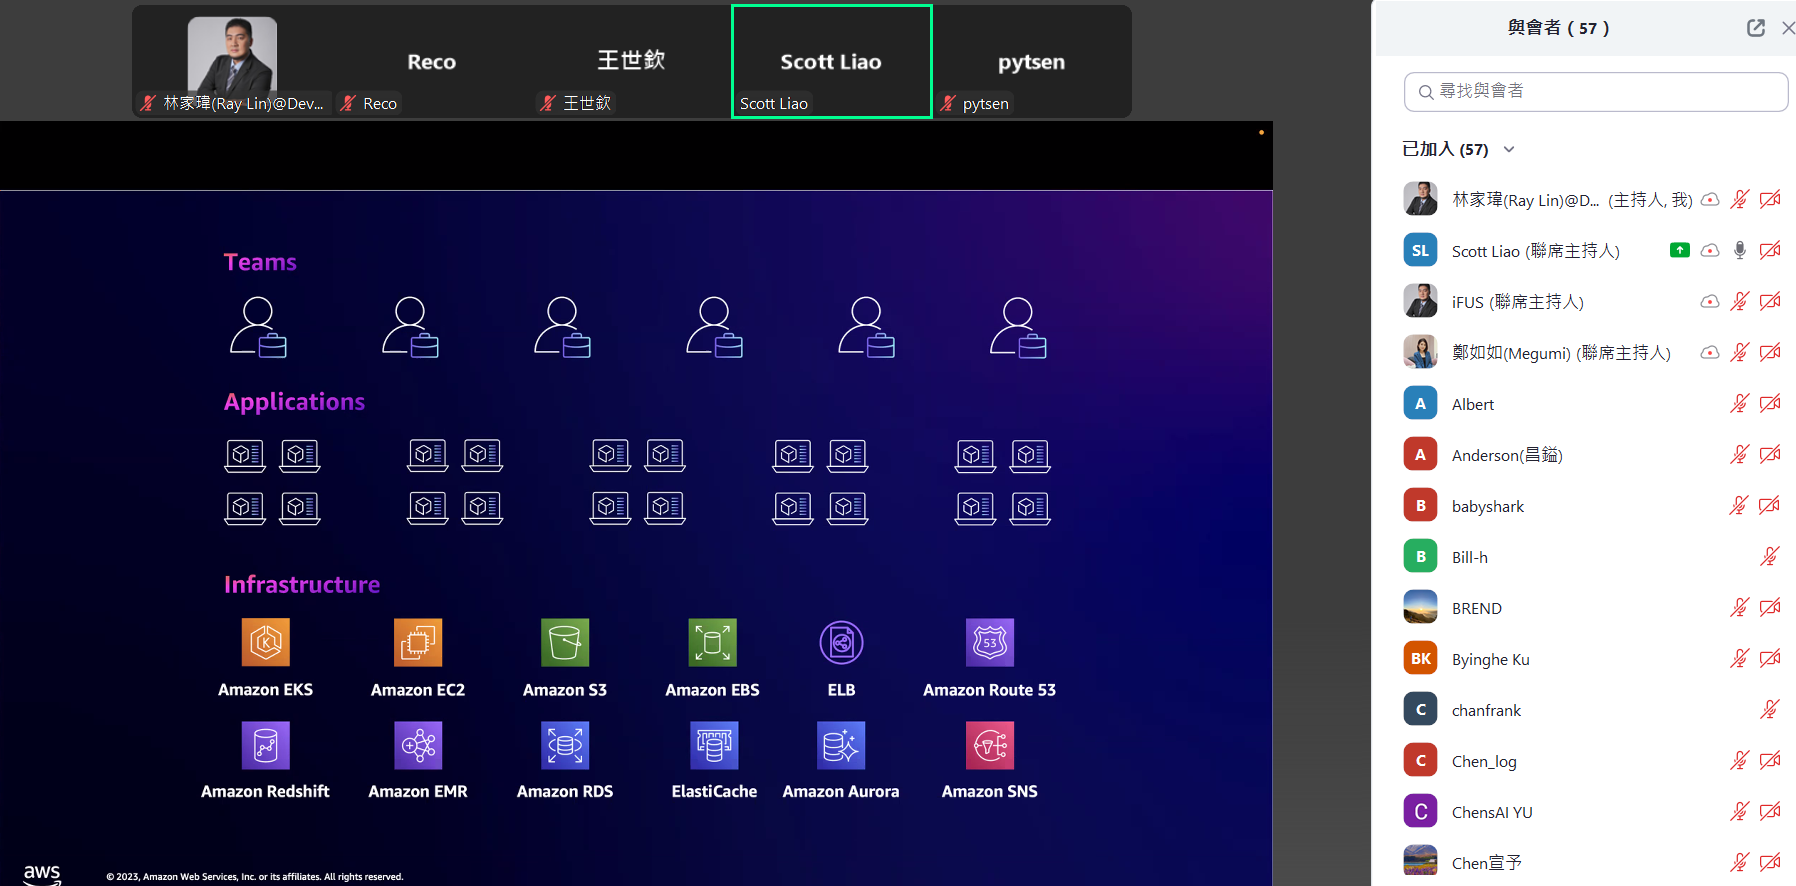Click the ElastiCache icon on the slide
This screenshot has width=1796, height=886.
point(714,746)
